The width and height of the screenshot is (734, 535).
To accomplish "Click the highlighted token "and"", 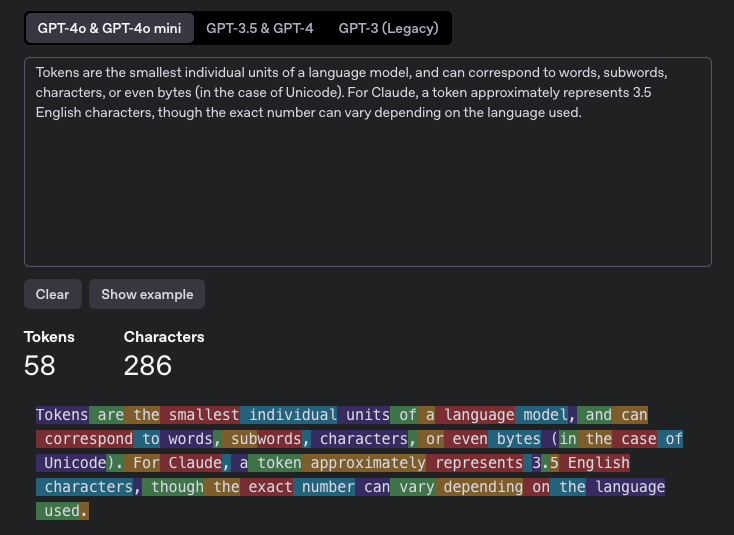I will click(x=595, y=415).
